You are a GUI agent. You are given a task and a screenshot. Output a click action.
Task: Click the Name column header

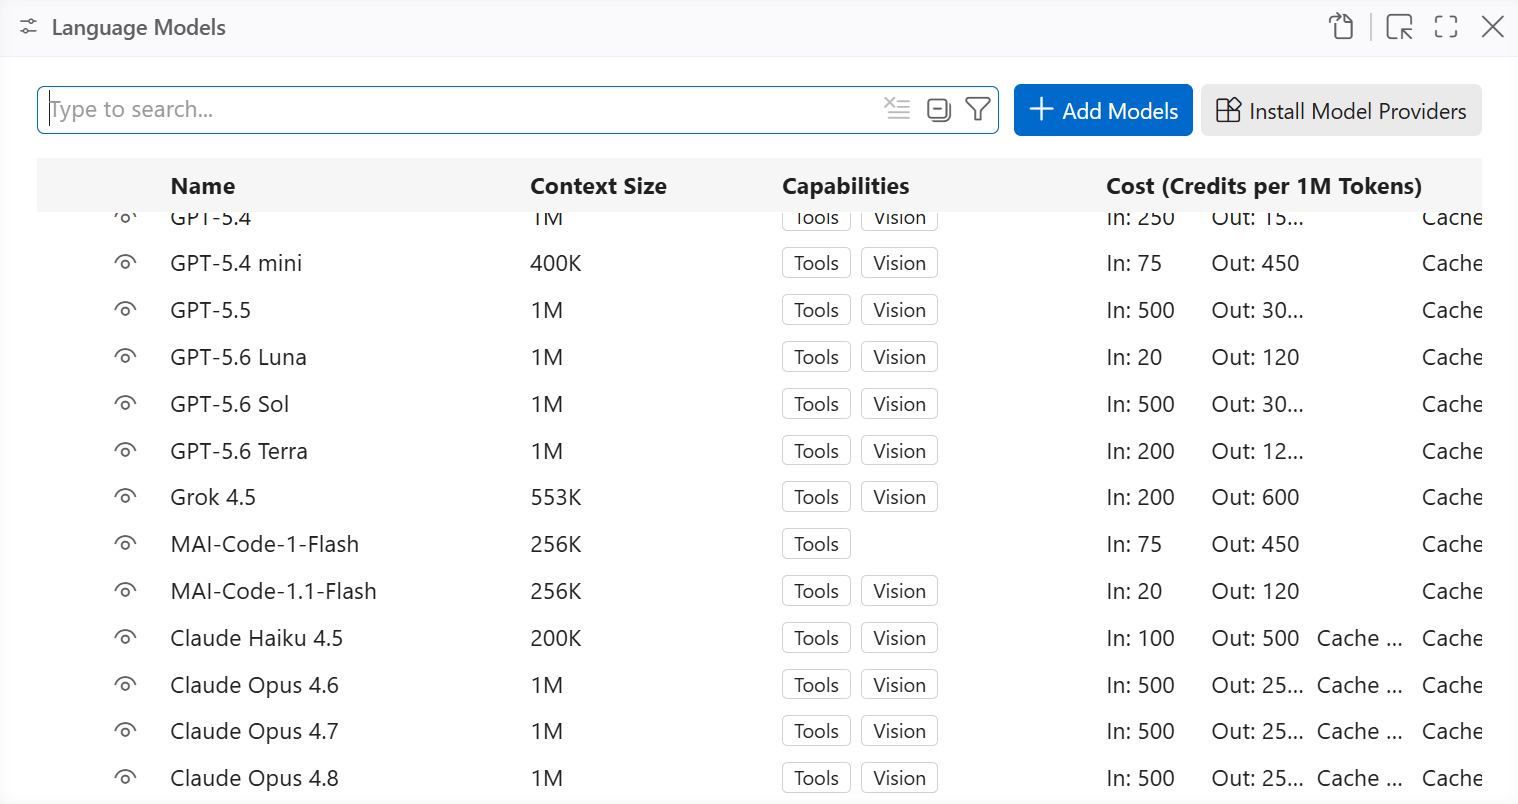coord(203,186)
